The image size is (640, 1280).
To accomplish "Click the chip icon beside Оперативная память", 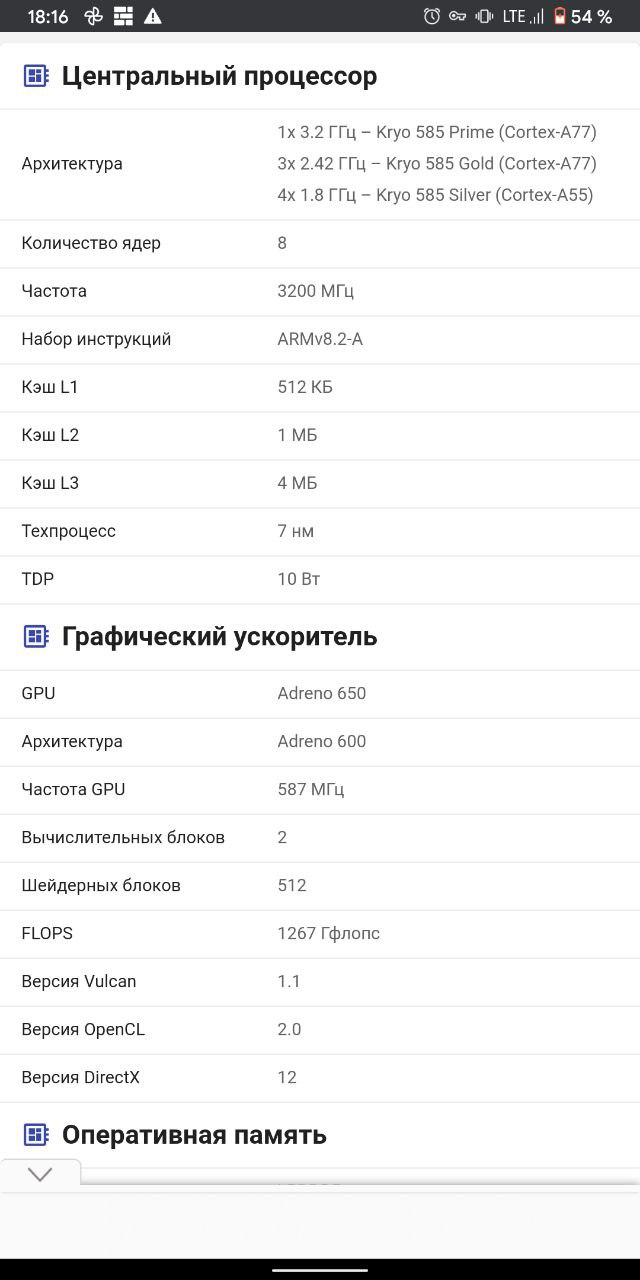I will click(x=36, y=1134).
